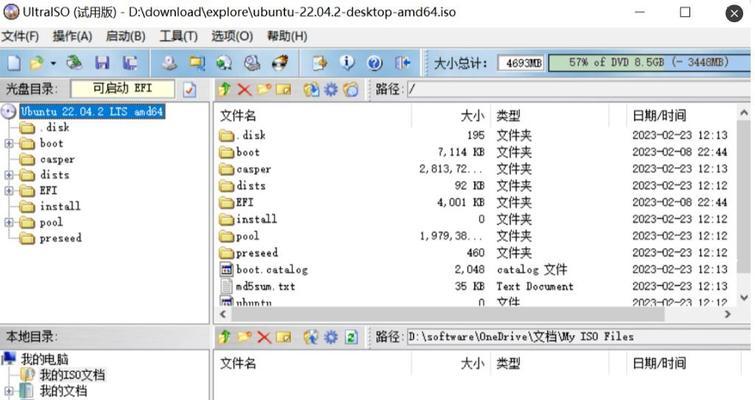Click the boot properties icon beside 可启动 EFI

190,89
